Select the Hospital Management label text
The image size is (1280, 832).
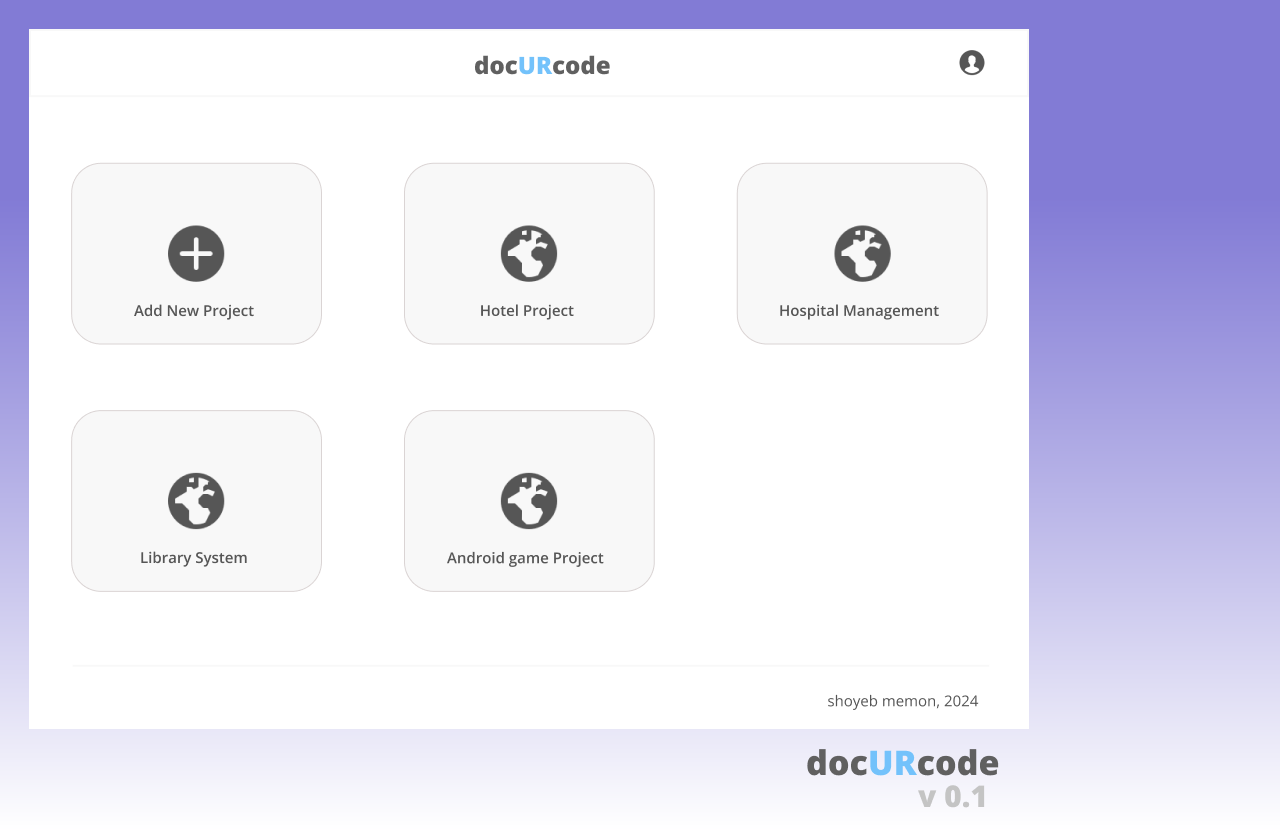tap(859, 310)
